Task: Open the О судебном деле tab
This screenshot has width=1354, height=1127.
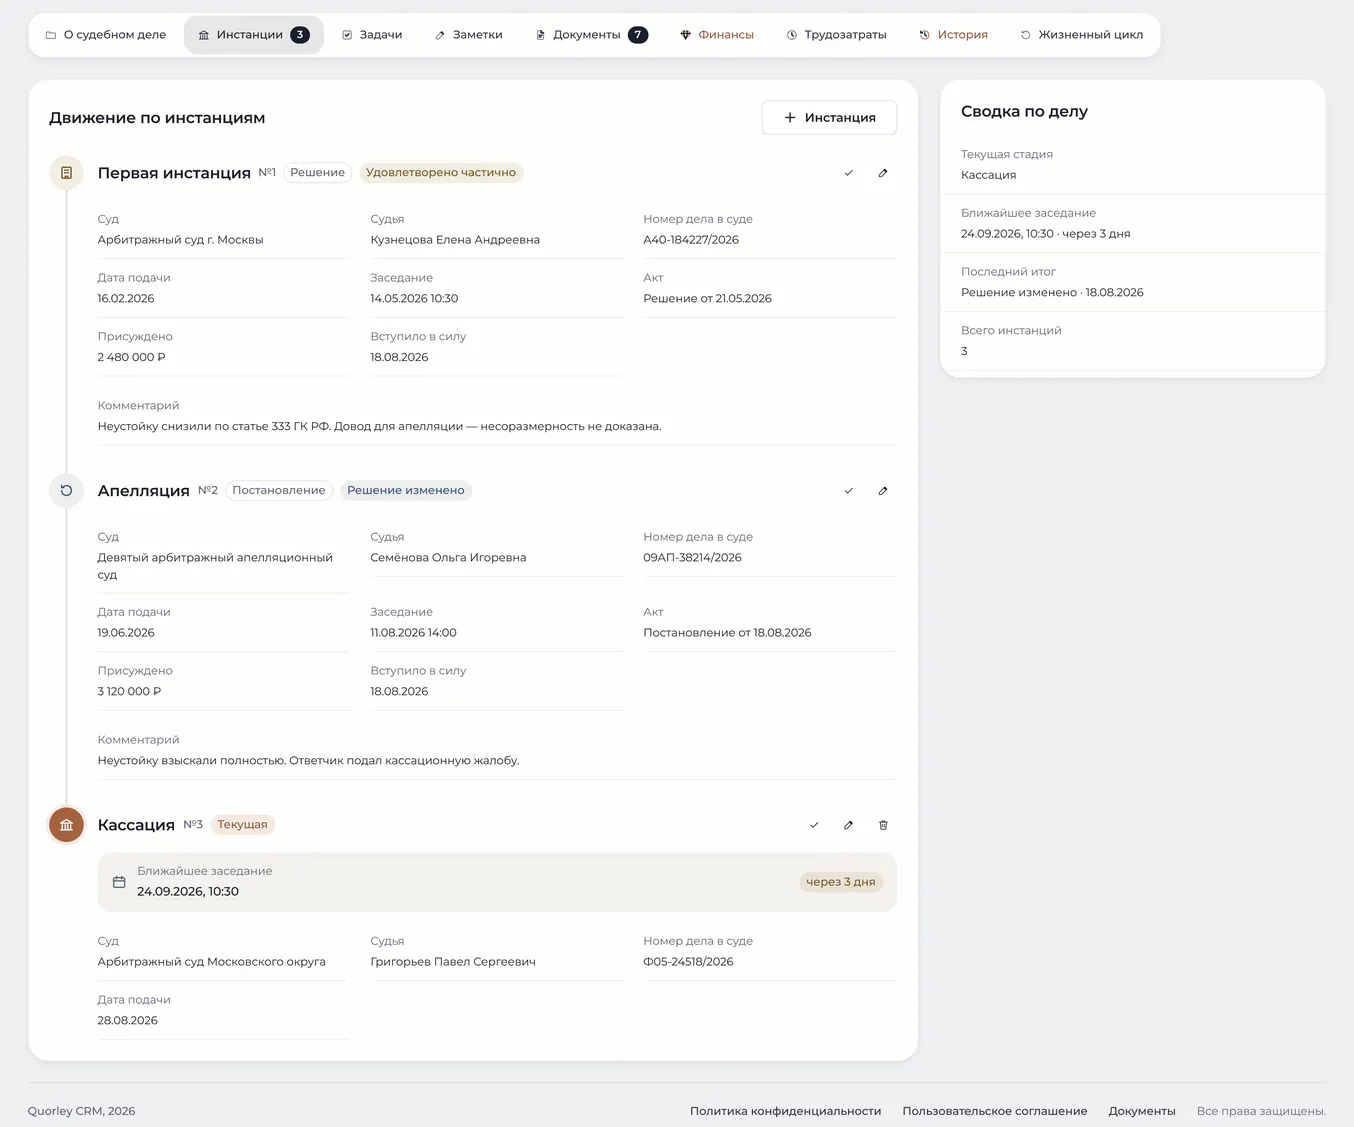Action: pyautogui.click(x=106, y=35)
